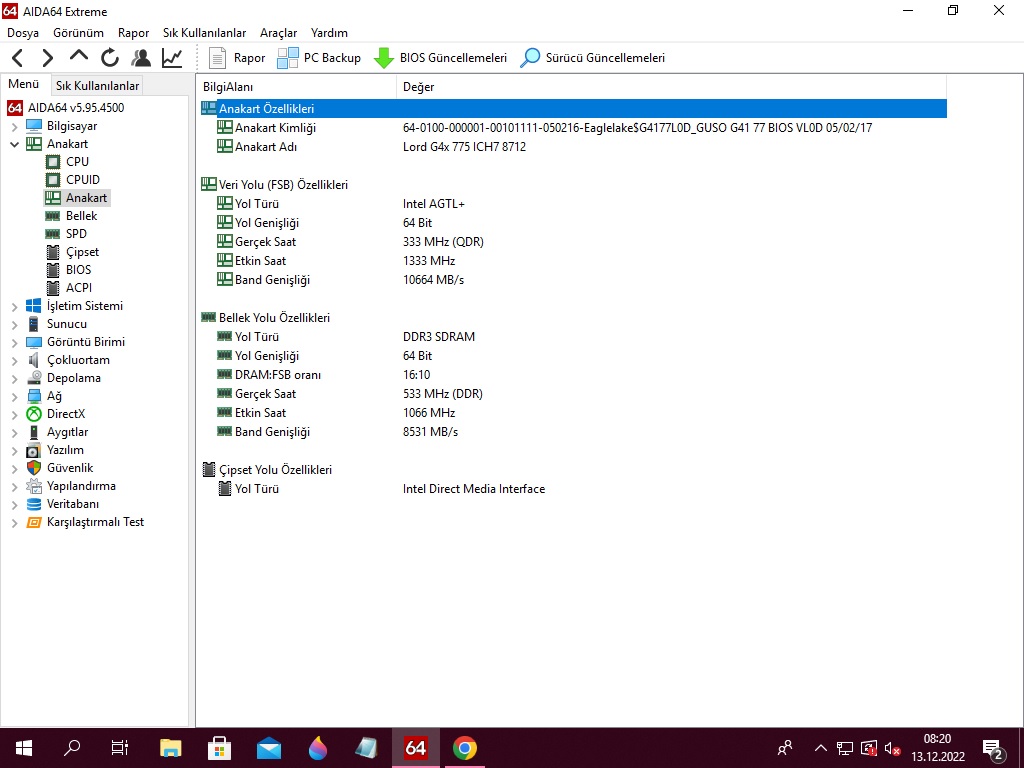
Task: Select the ACPI chip icon
Action: 53,288
